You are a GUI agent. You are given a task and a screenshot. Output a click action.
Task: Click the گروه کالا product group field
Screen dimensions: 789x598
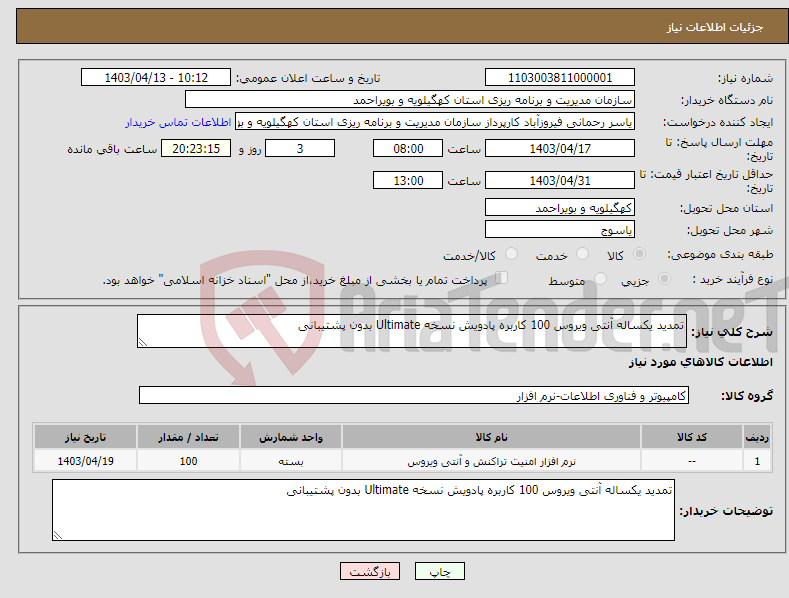tap(414, 396)
